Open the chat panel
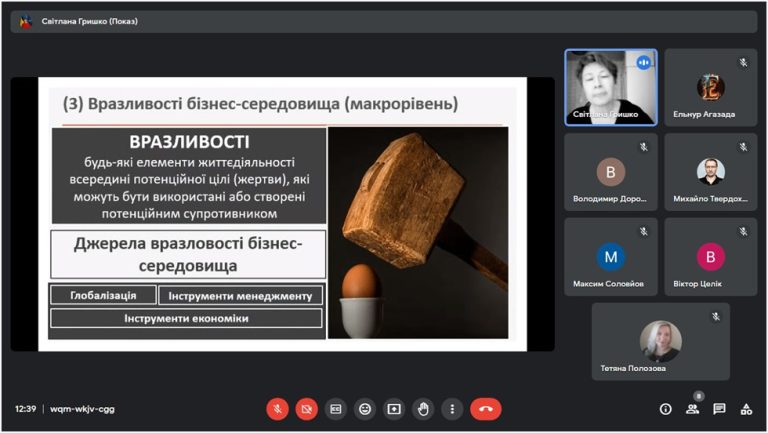The height and width of the screenshot is (433, 768). [x=719, y=409]
